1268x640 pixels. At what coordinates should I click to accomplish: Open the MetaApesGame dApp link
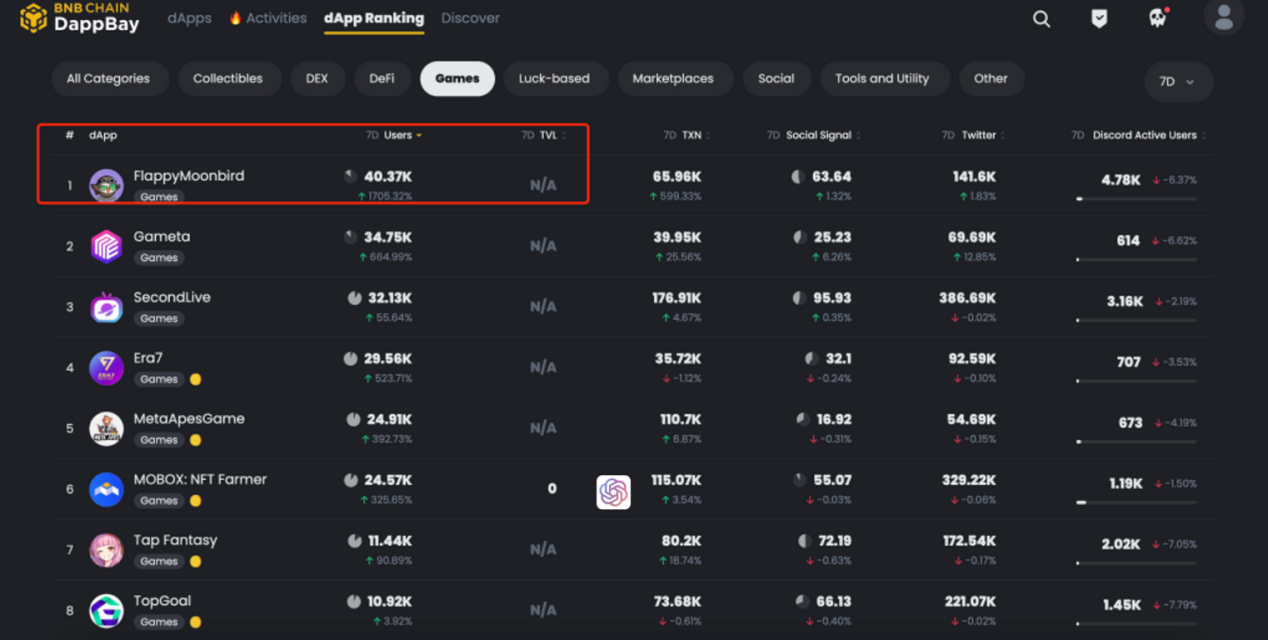tap(189, 419)
